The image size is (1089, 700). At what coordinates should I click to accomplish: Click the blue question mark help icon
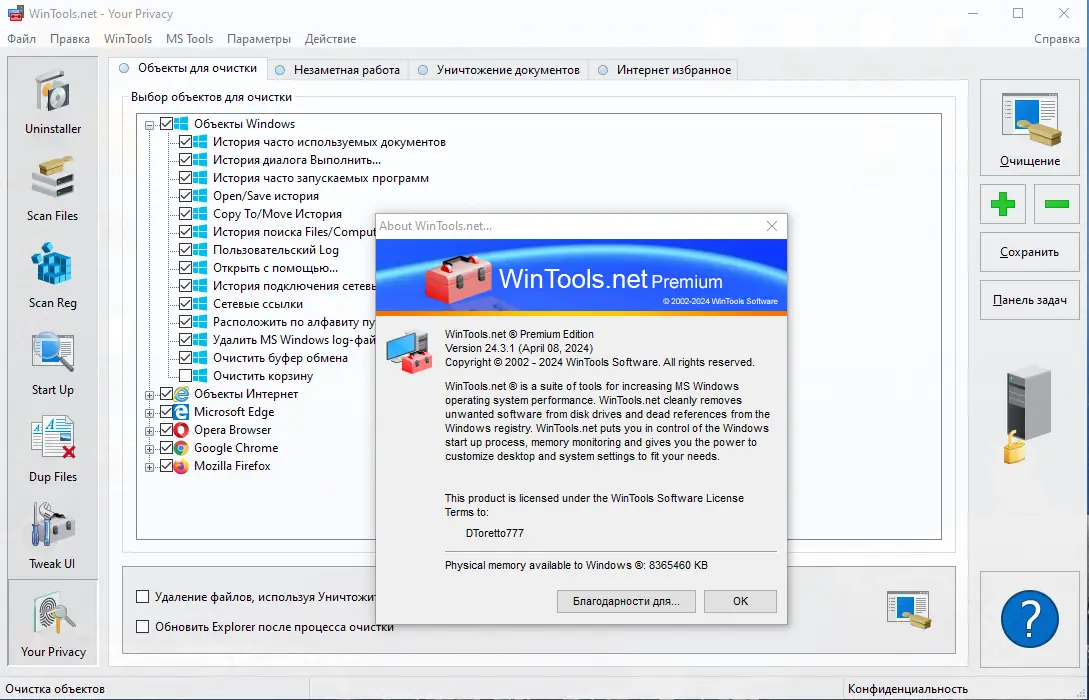(1030, 619)
